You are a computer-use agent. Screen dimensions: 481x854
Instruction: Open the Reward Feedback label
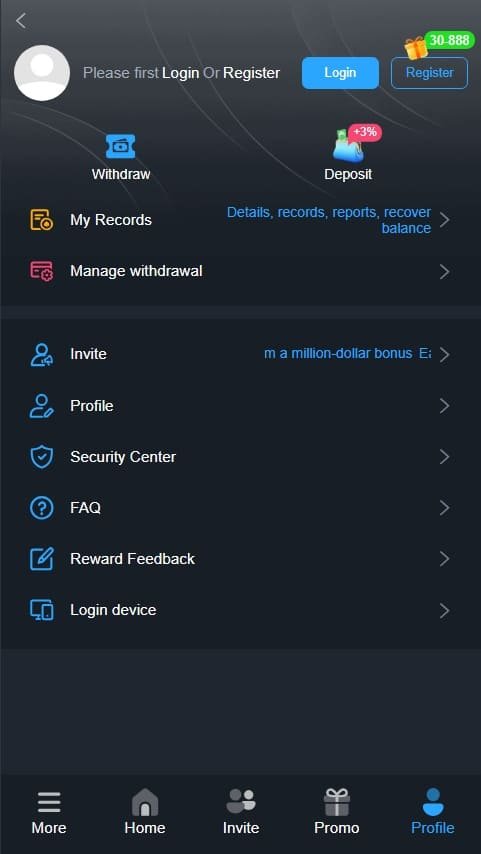coord(132,559)
